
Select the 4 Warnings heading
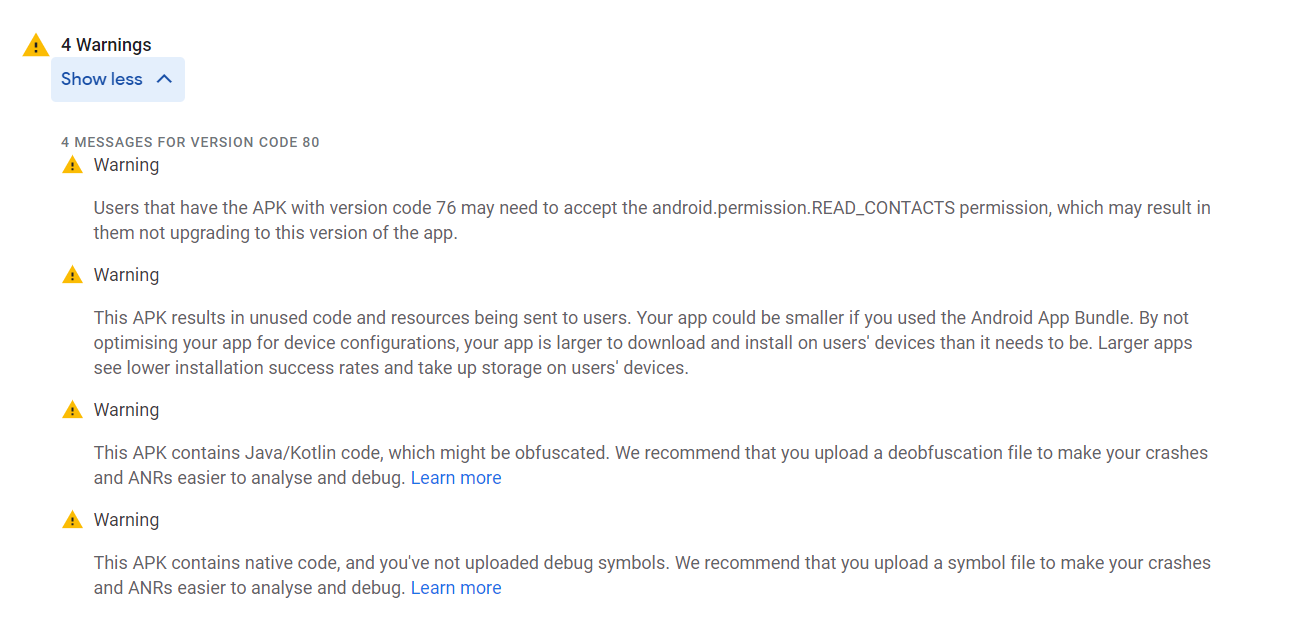106,45
